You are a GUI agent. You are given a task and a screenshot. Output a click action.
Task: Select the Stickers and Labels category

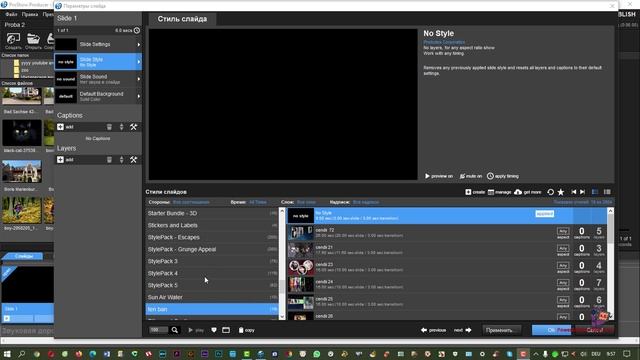[x=212, y=225]
